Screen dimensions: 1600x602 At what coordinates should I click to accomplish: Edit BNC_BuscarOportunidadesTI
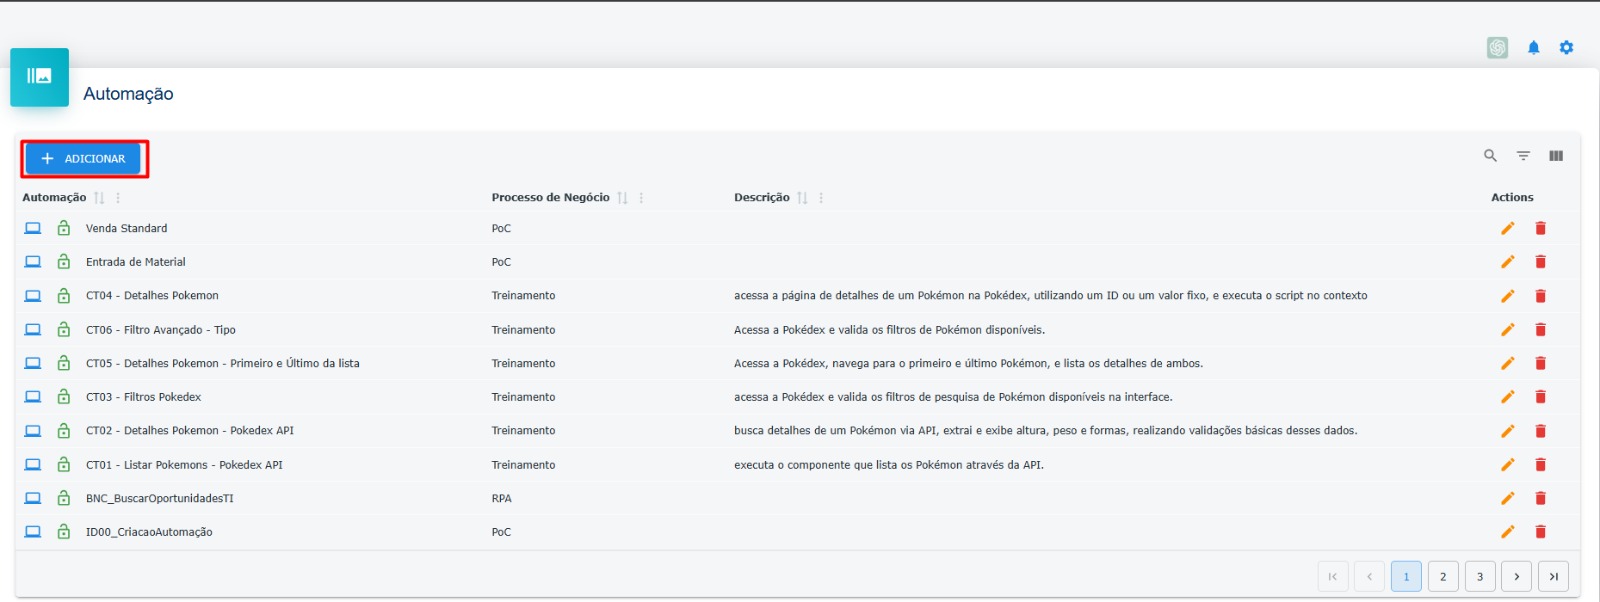click(1507, 498)
